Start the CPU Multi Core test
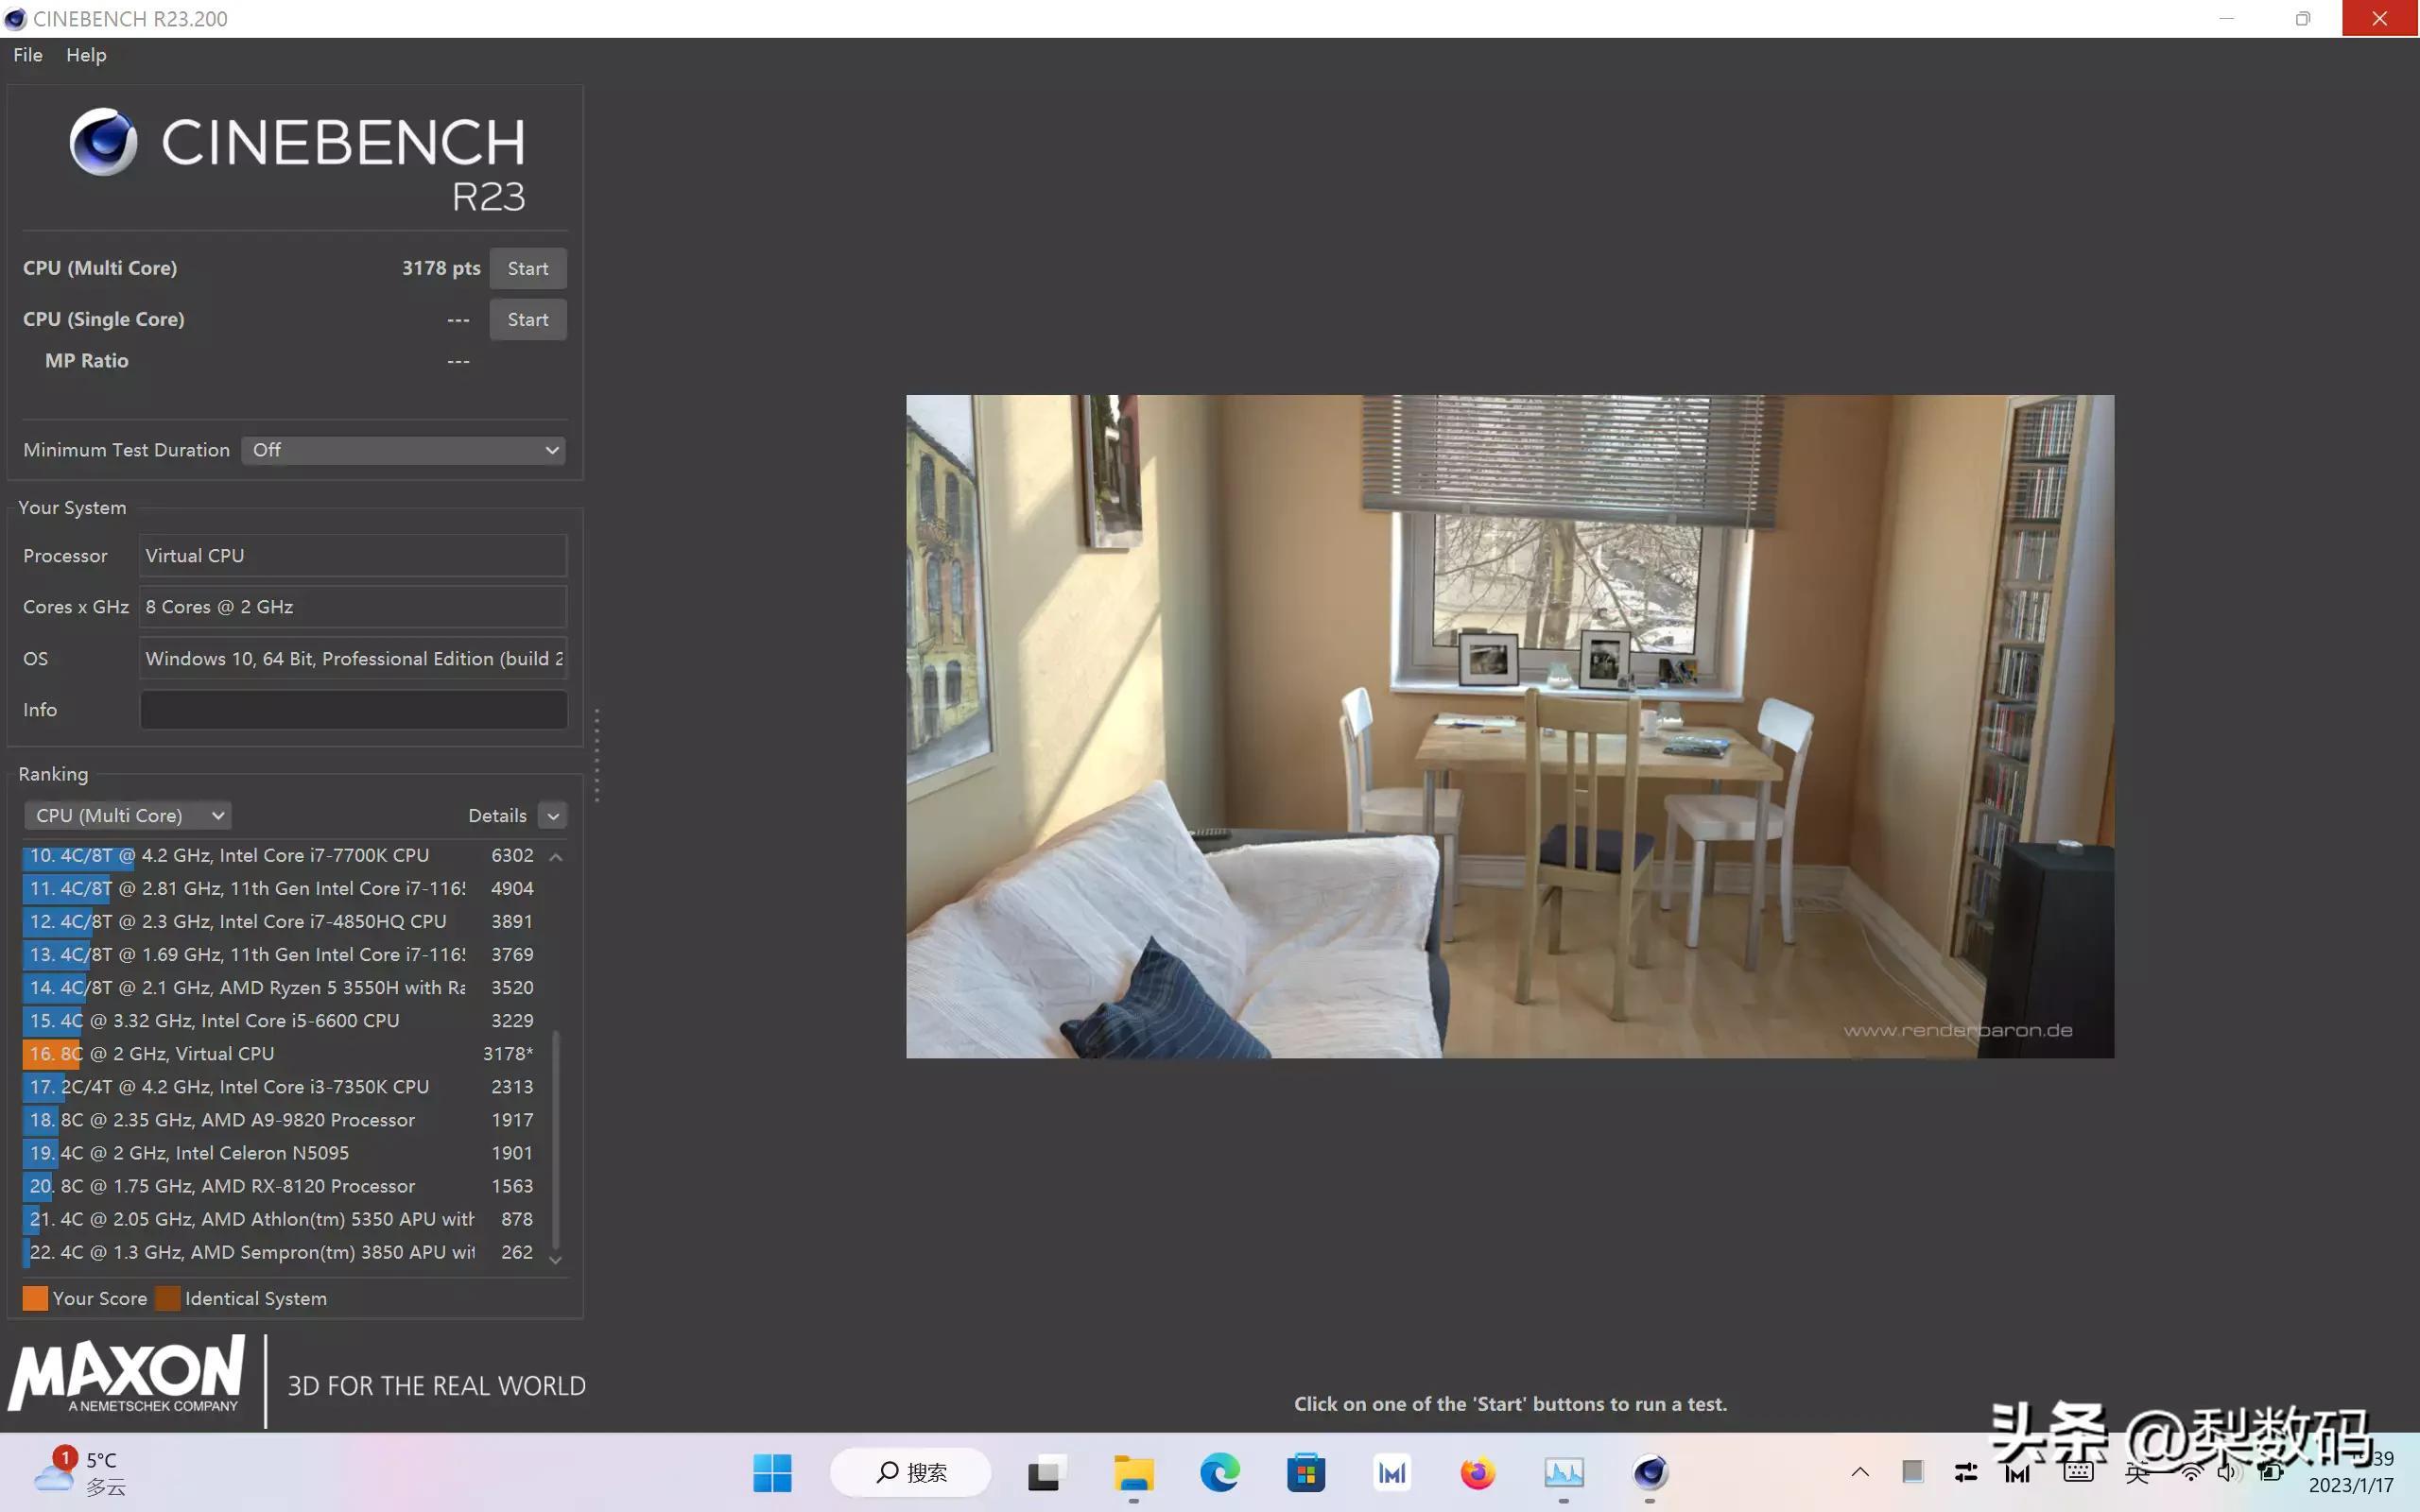Image resolution: width=2420 pixels, height=1512 pixels. pos(527,268)
